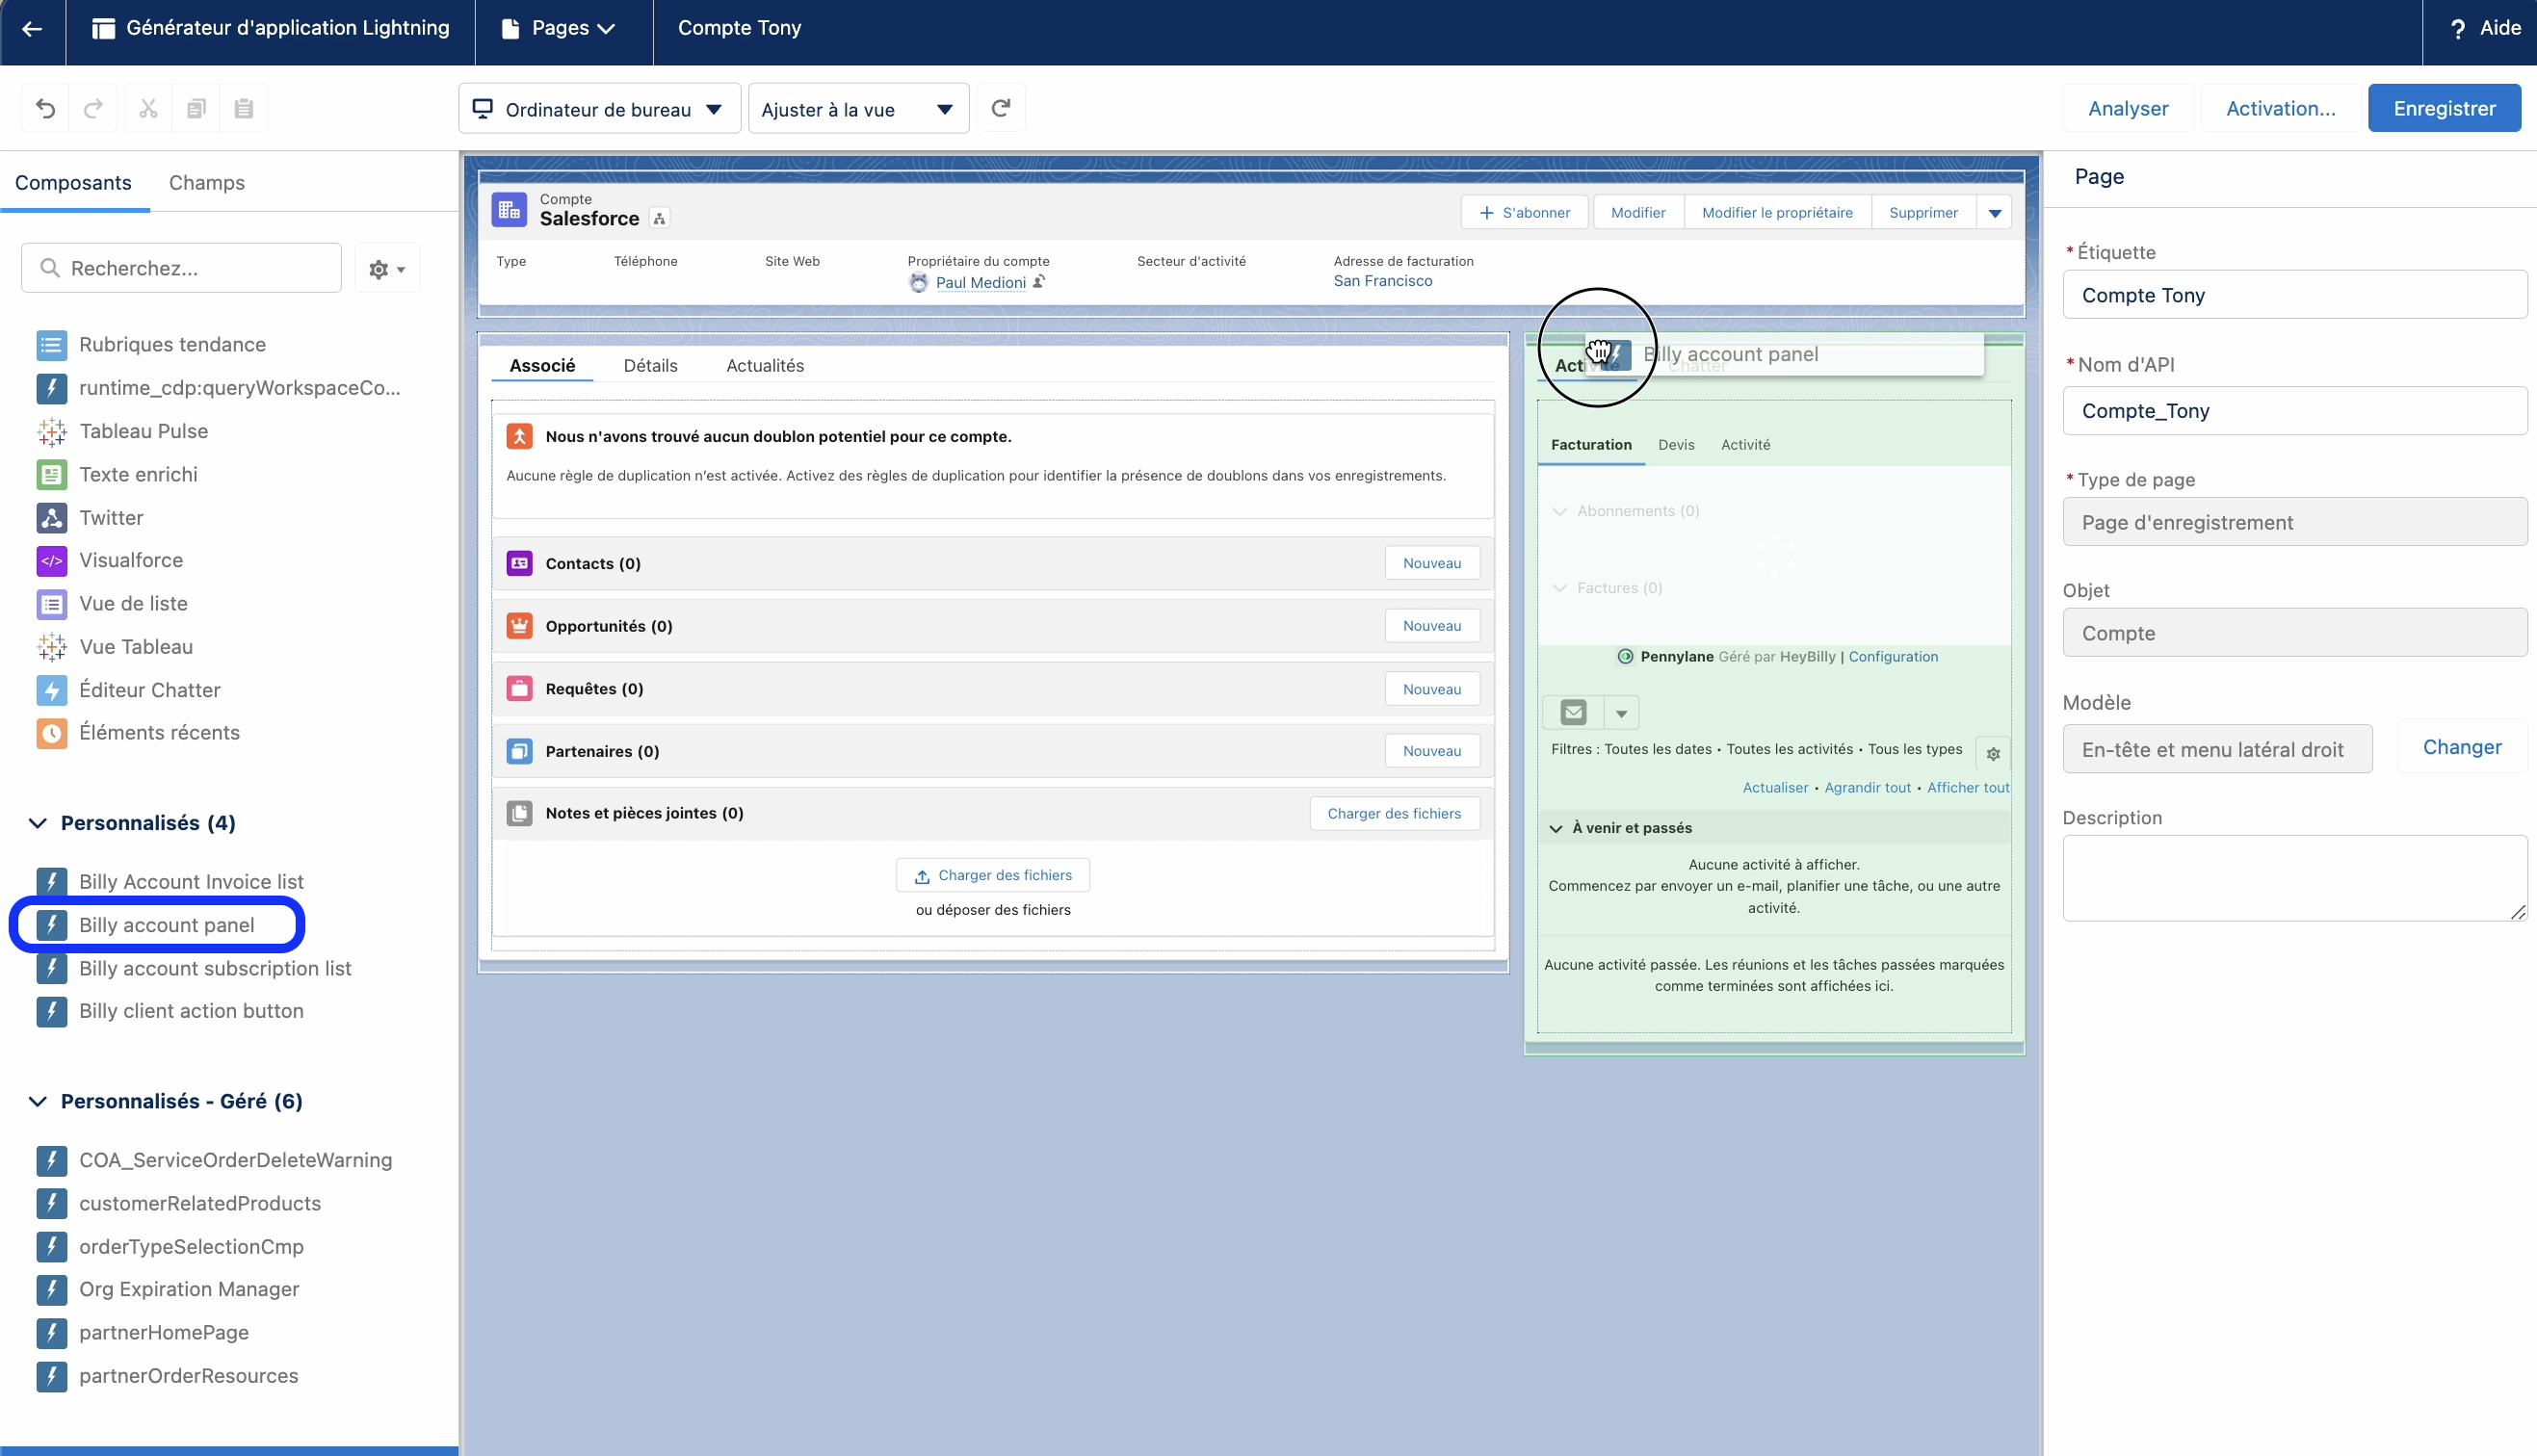This screenshot has width=2537, height=1456.
Task: Open the Ajuster à la vue zoom dropdown
Action: [858, 109]
